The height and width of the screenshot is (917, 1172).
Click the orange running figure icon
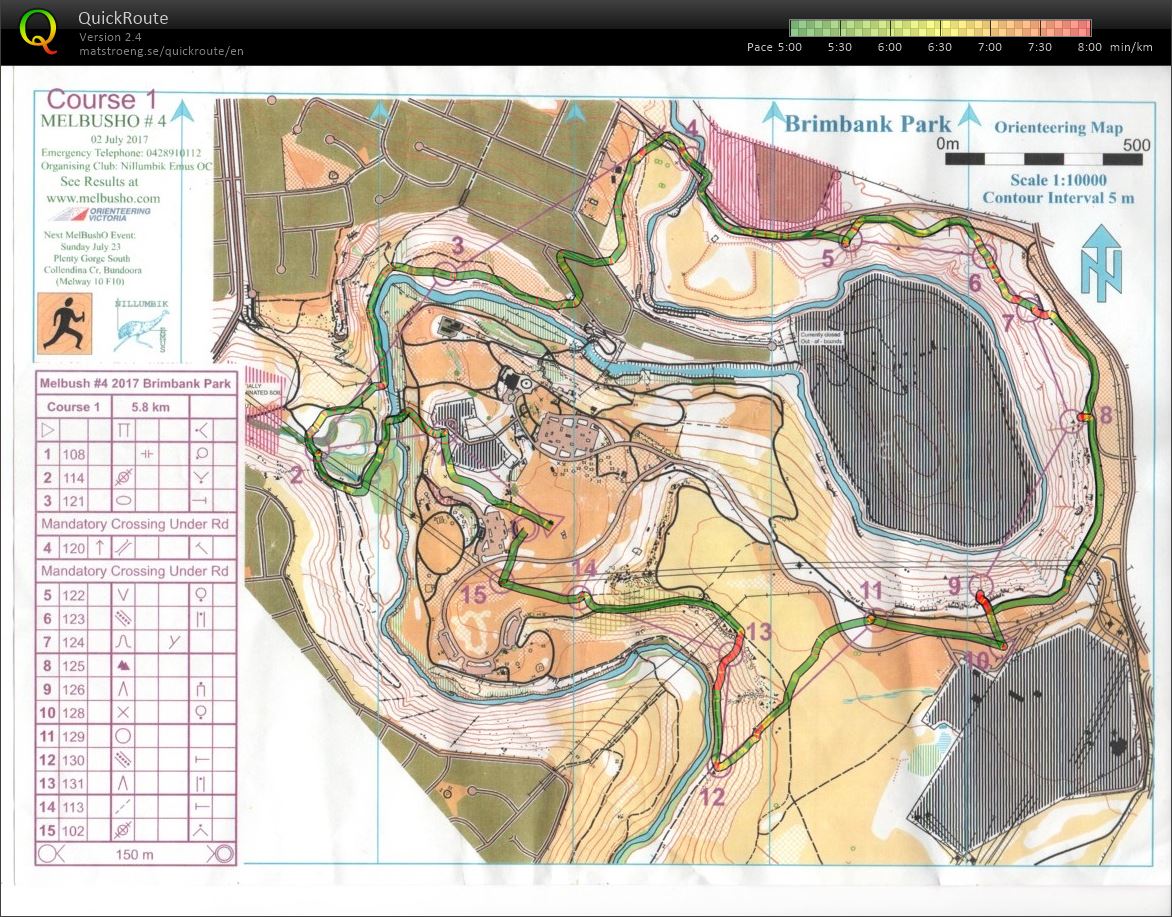pos(65,324)
